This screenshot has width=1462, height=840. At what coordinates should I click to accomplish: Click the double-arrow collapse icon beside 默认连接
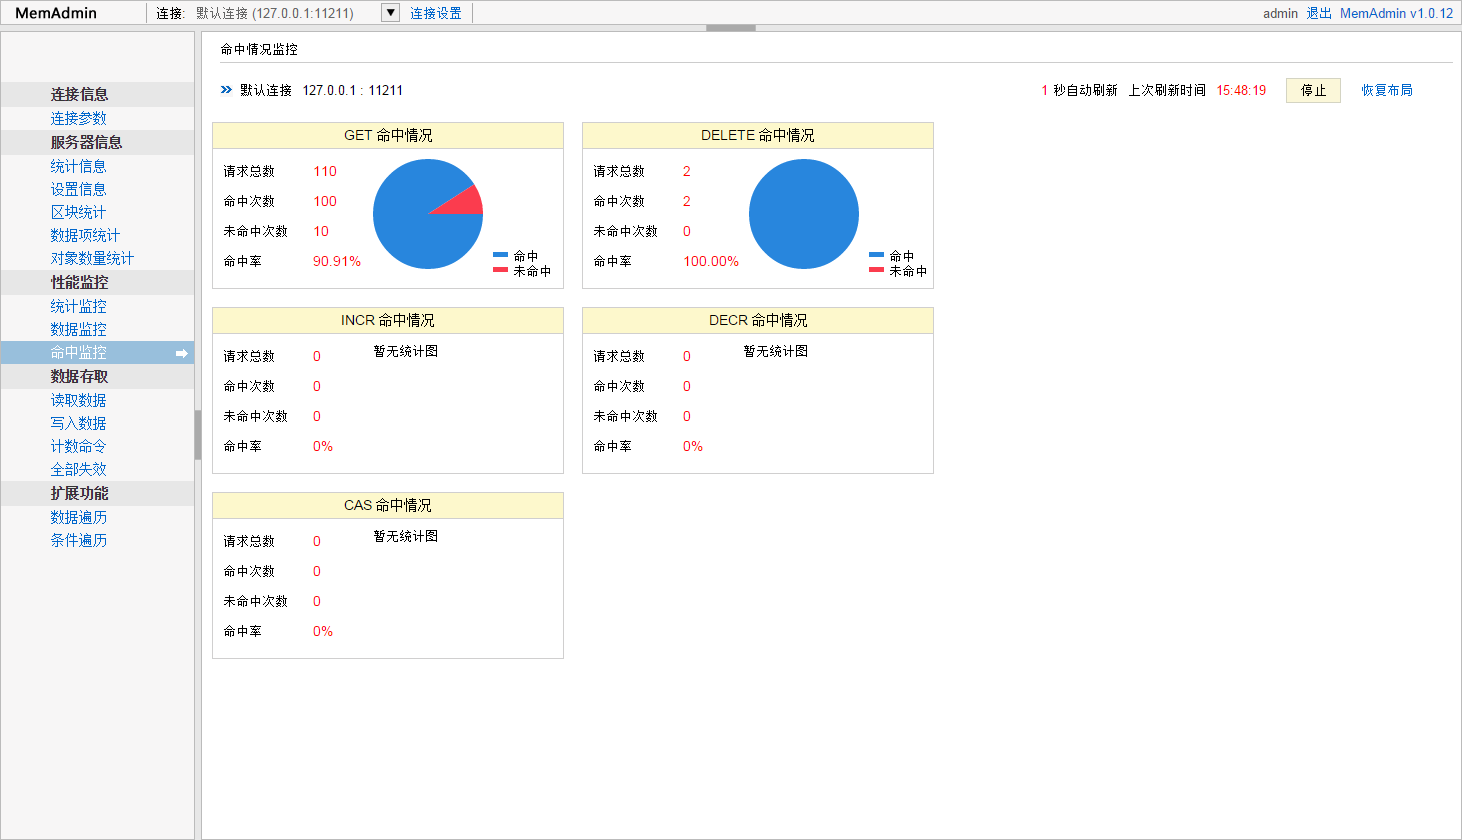[x=226, y=90]
